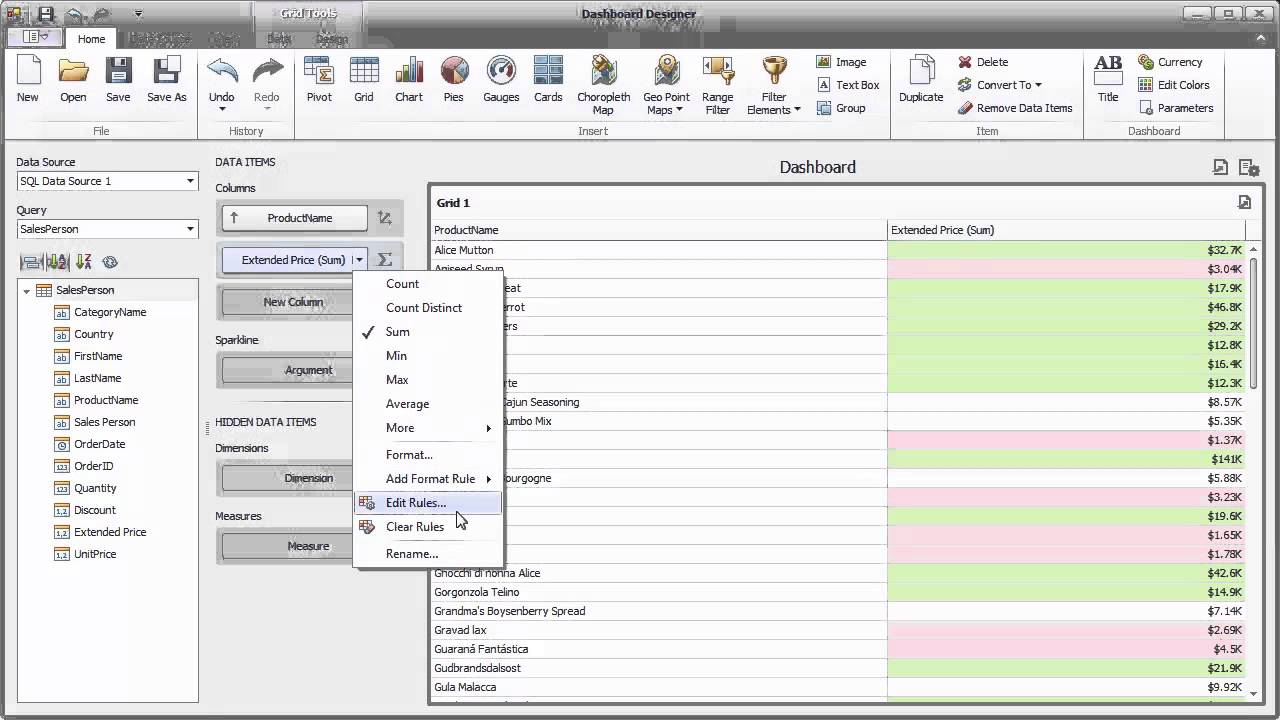Insert a Grid item

click(x=364, y=80)
